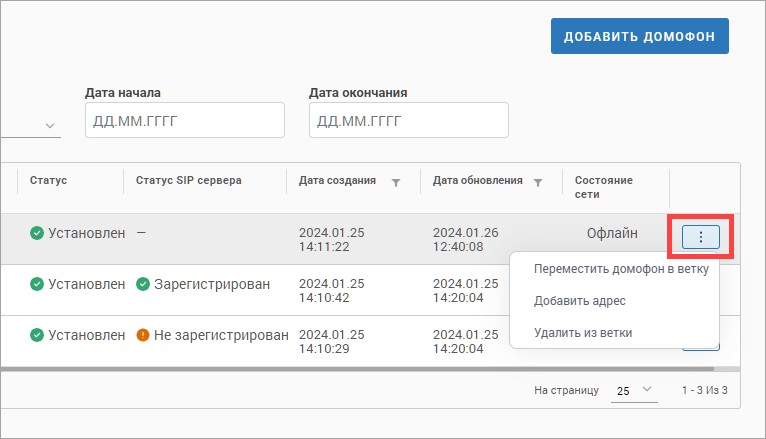Click the Статус column header

[48, 181]
